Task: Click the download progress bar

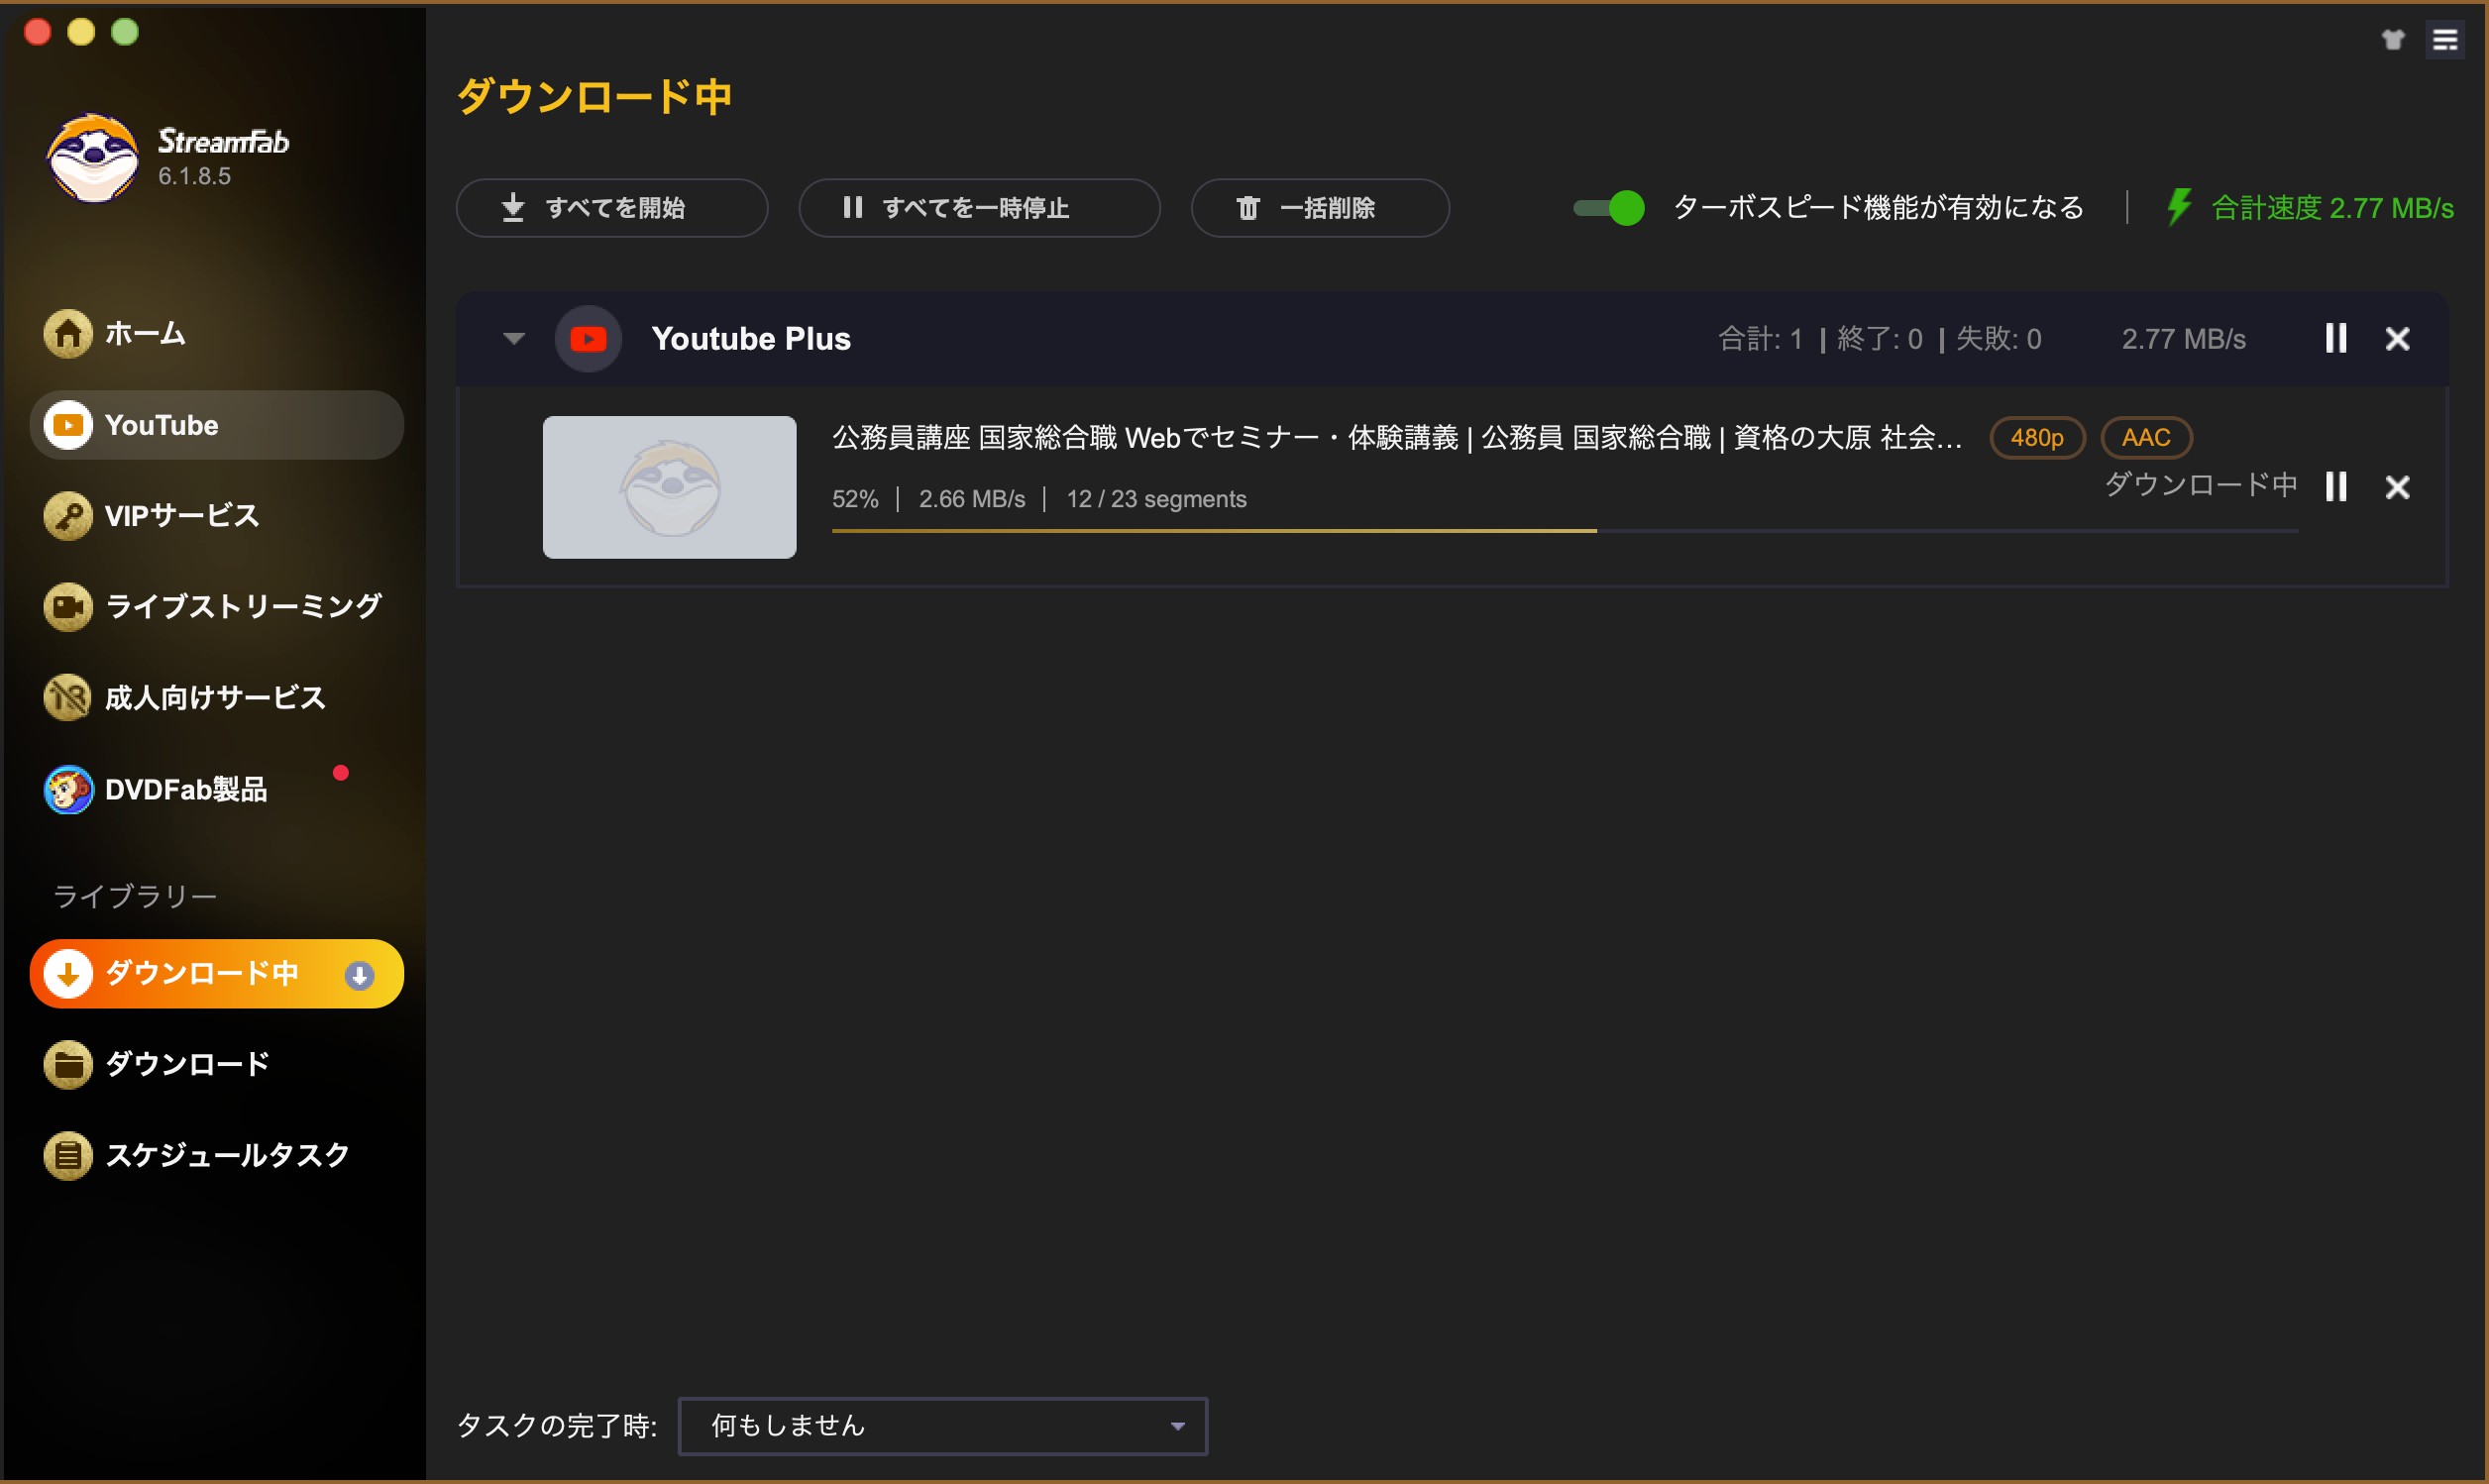Action: click(1564, 531)
